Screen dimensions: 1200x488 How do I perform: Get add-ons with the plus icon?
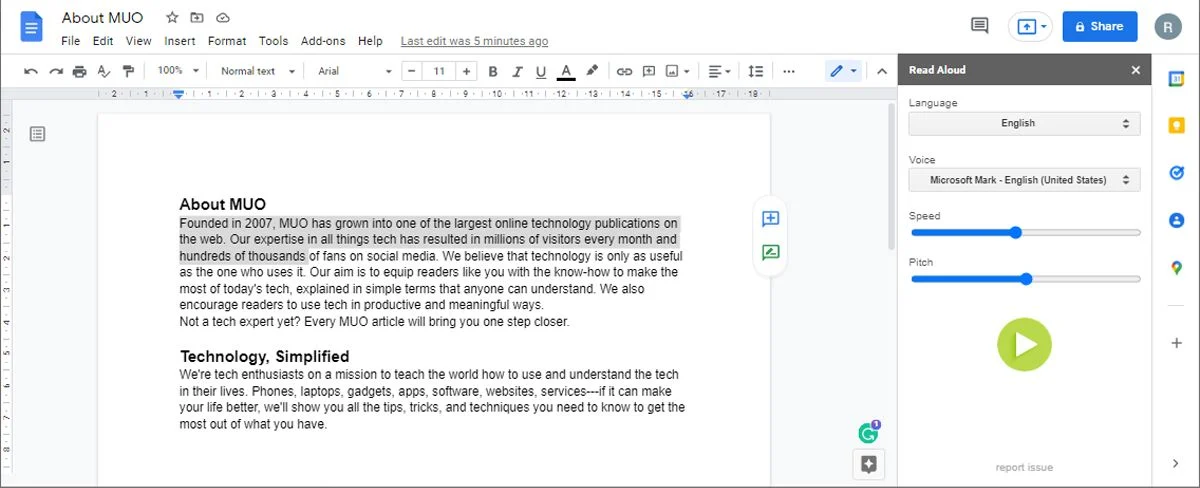pos(1176,343)
